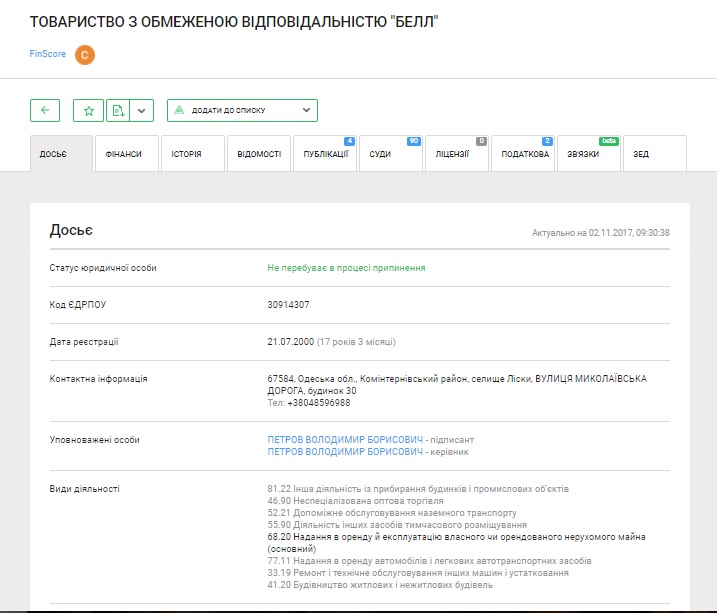
Task: Open the Історія tab
Action: click(186, 154)
